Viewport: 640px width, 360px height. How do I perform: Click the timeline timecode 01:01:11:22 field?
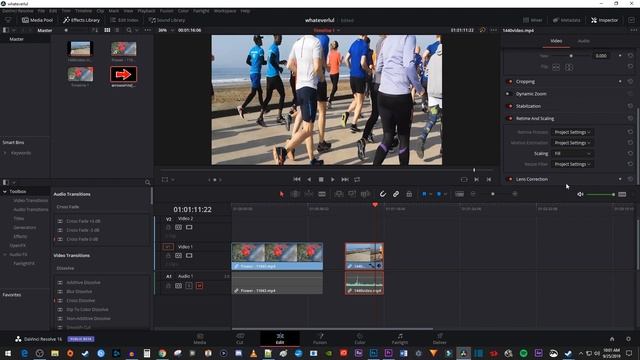pos(192,209)
